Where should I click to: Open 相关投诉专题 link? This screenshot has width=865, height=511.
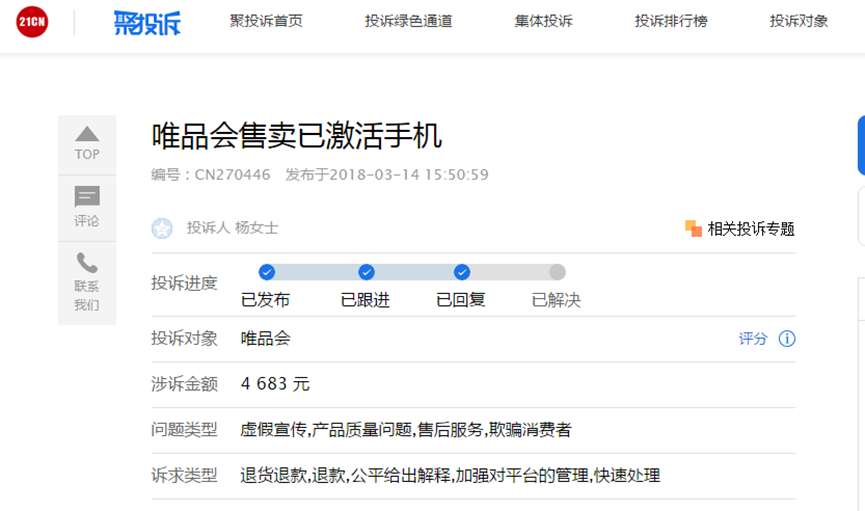click(x=751, y=229)
